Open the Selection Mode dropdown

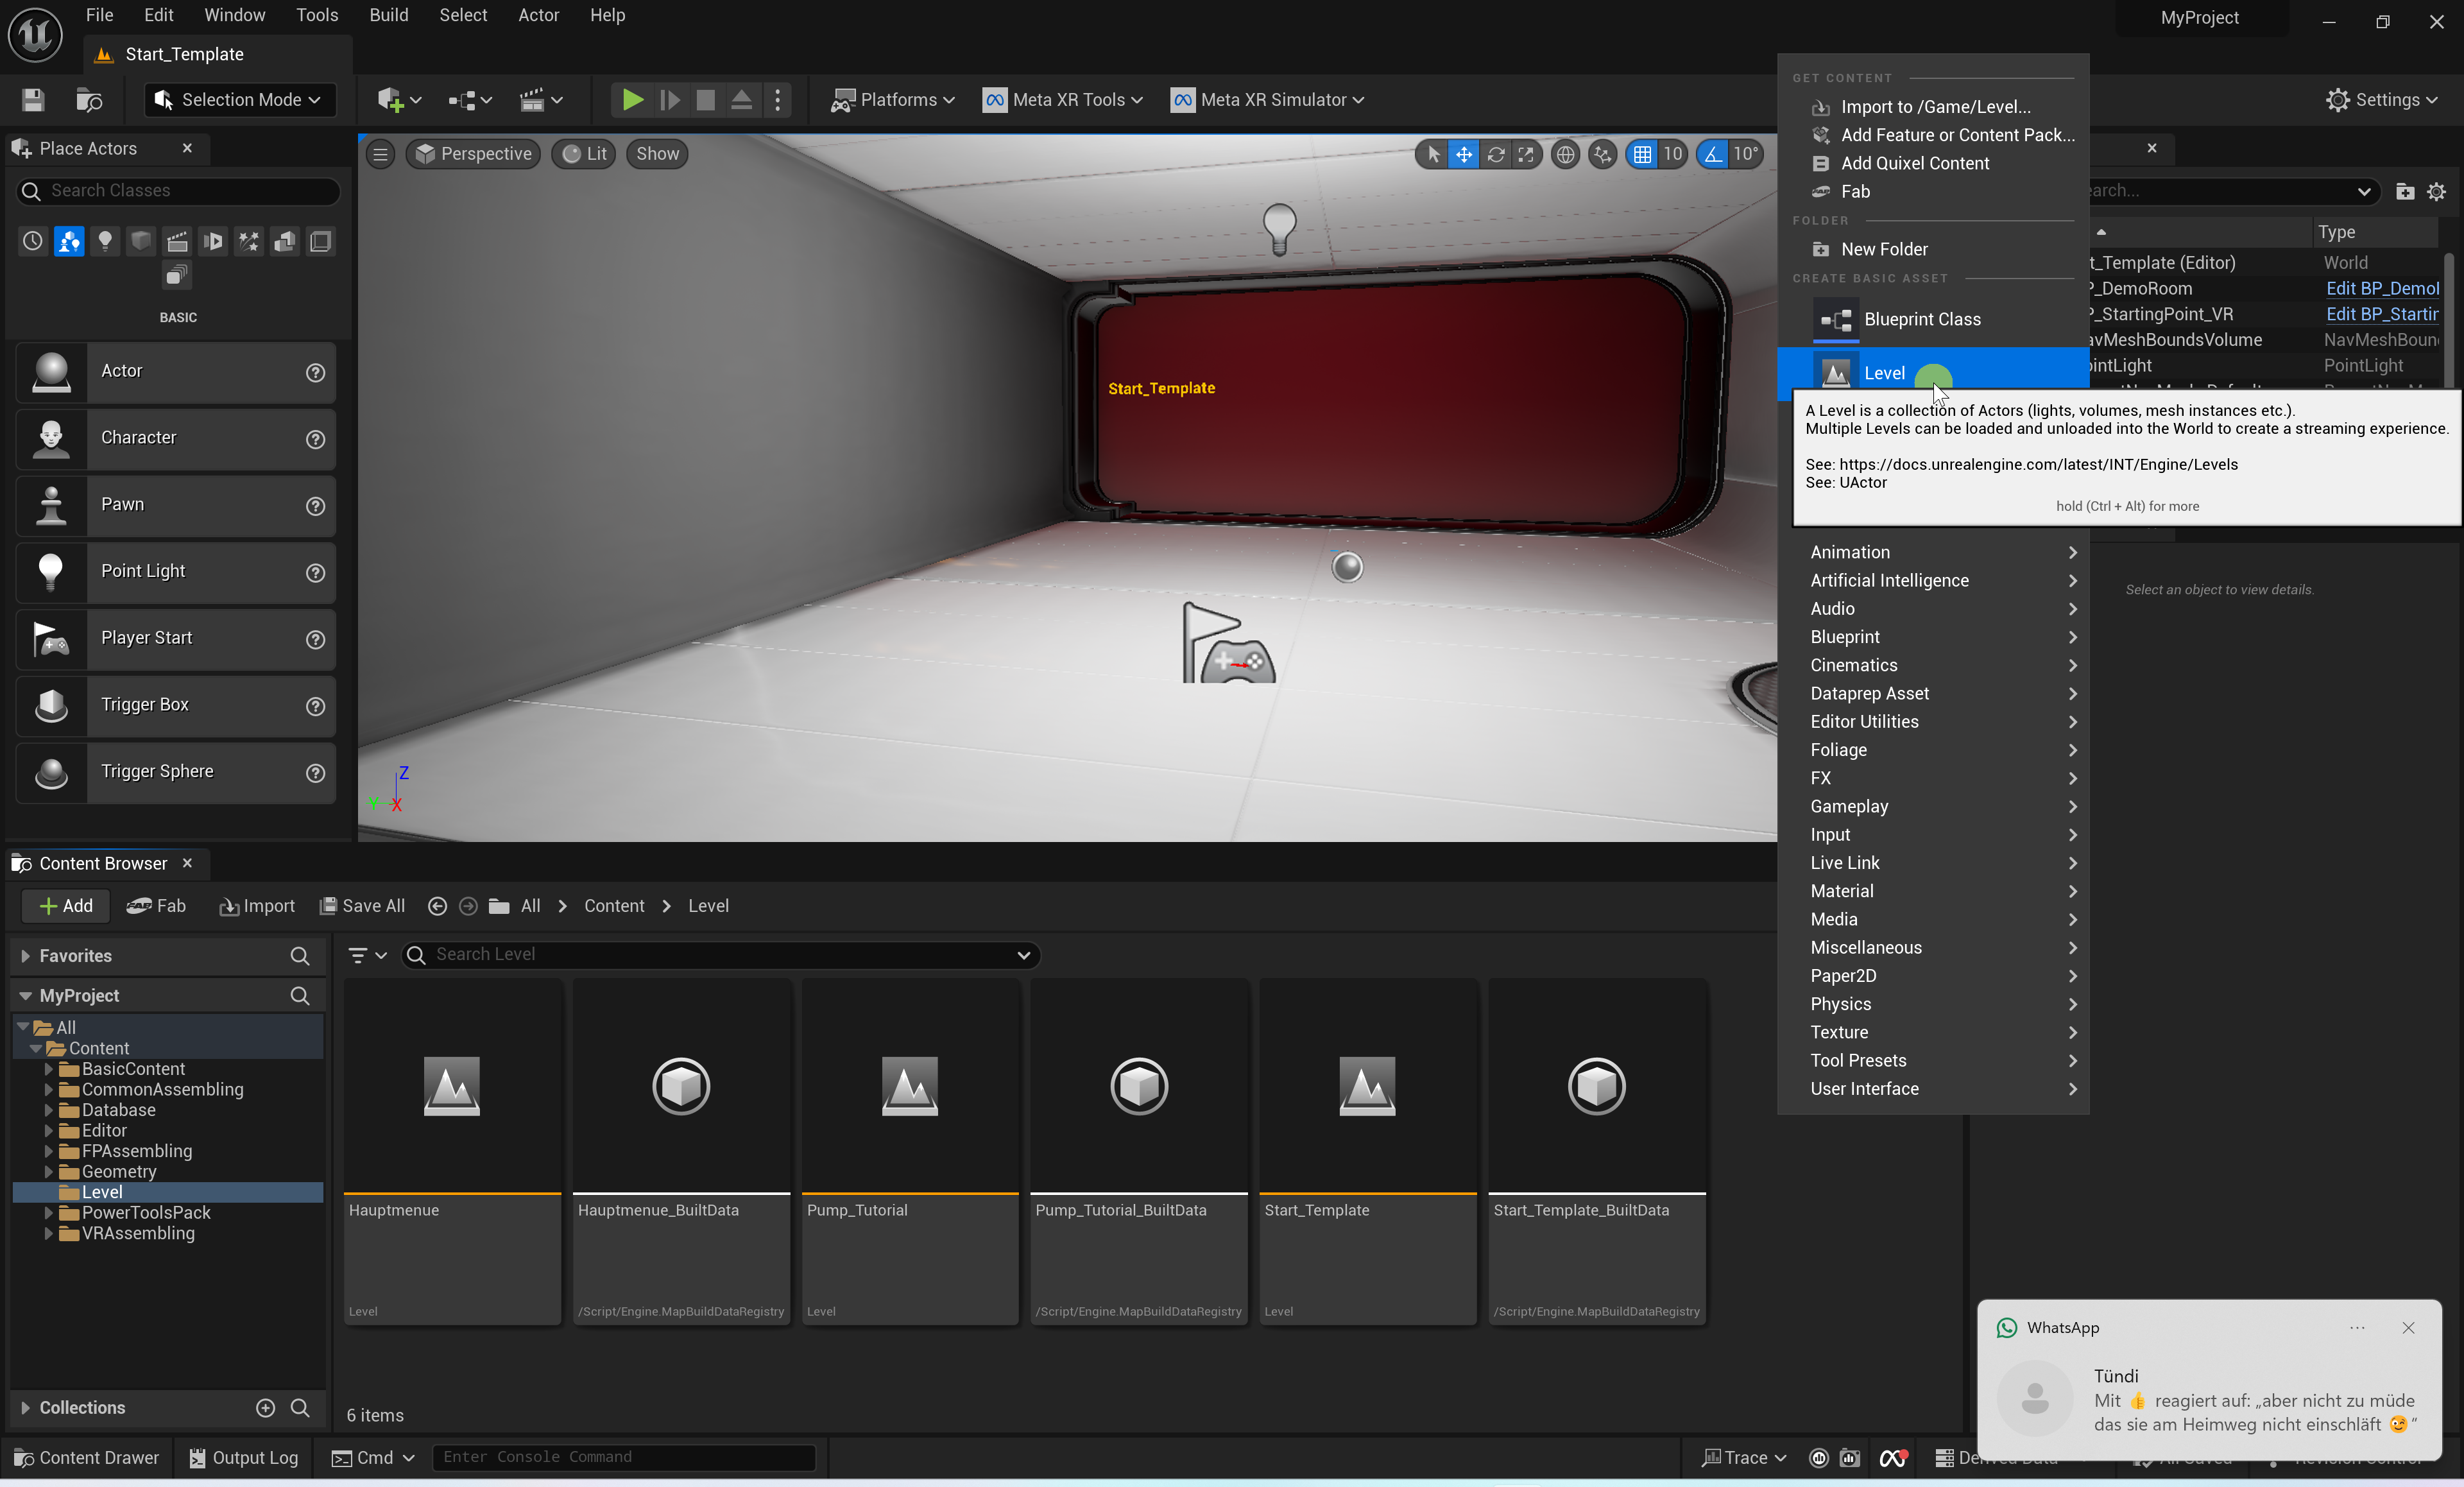pyautogui.click(x=240, y=100)
